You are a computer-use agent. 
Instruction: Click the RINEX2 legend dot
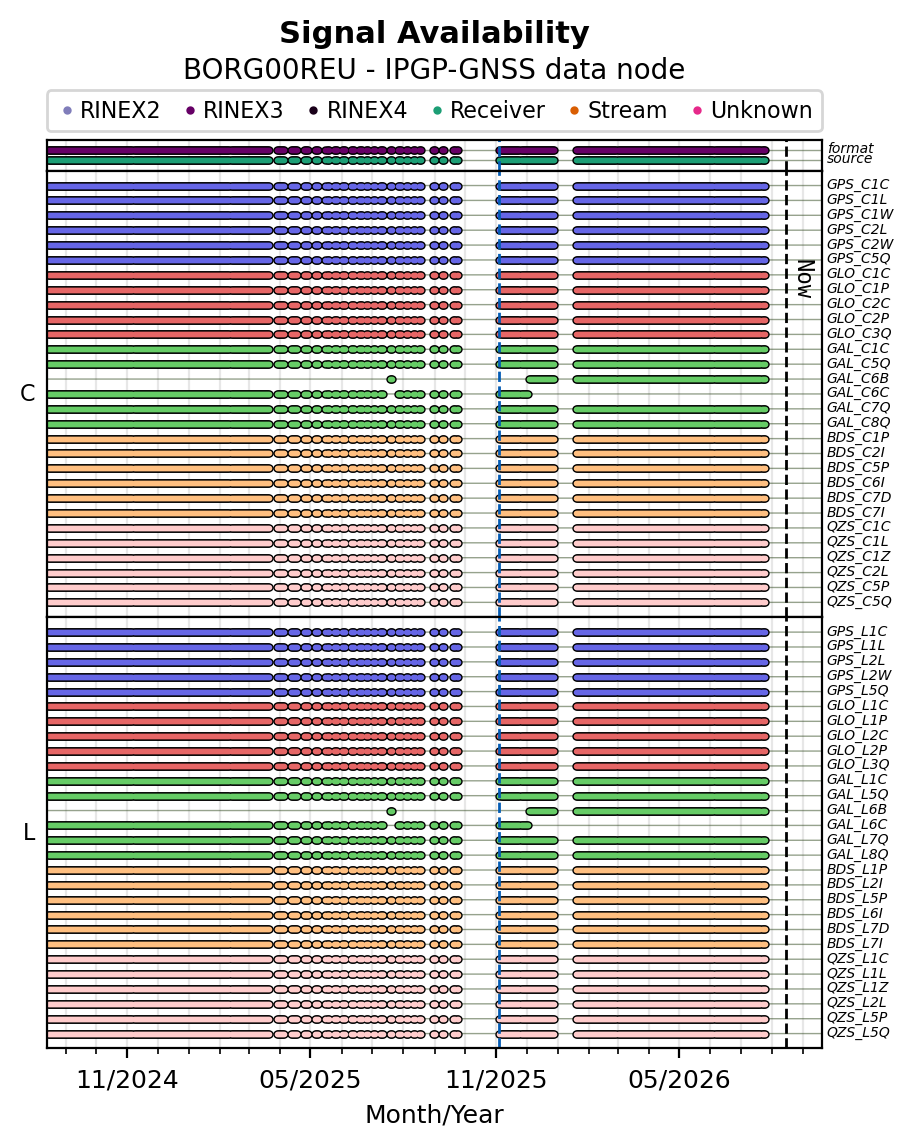(68, 111)
